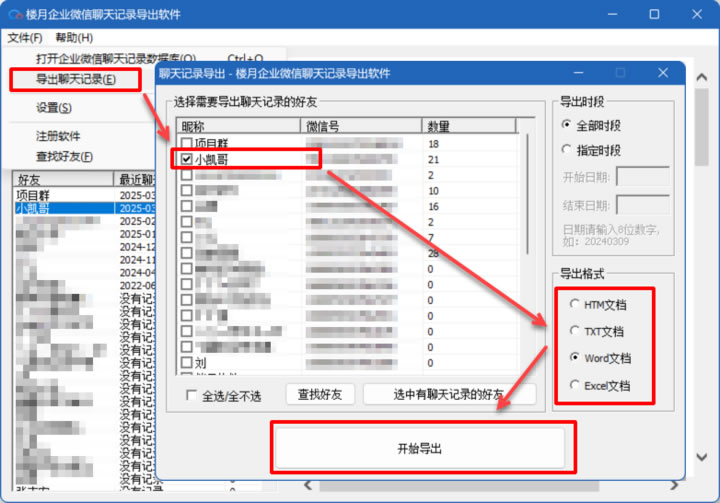This screenshot has height=503, width=720.
Task: Open the 文件(F) menu
Action: [25, 38]
